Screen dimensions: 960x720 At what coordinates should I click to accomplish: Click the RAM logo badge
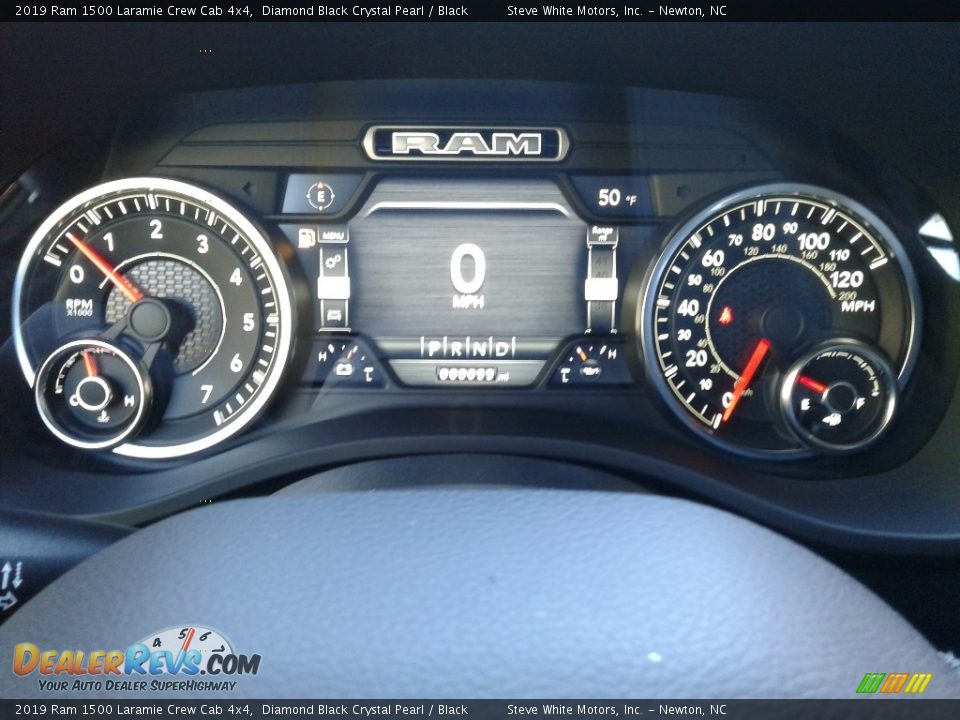466,144
